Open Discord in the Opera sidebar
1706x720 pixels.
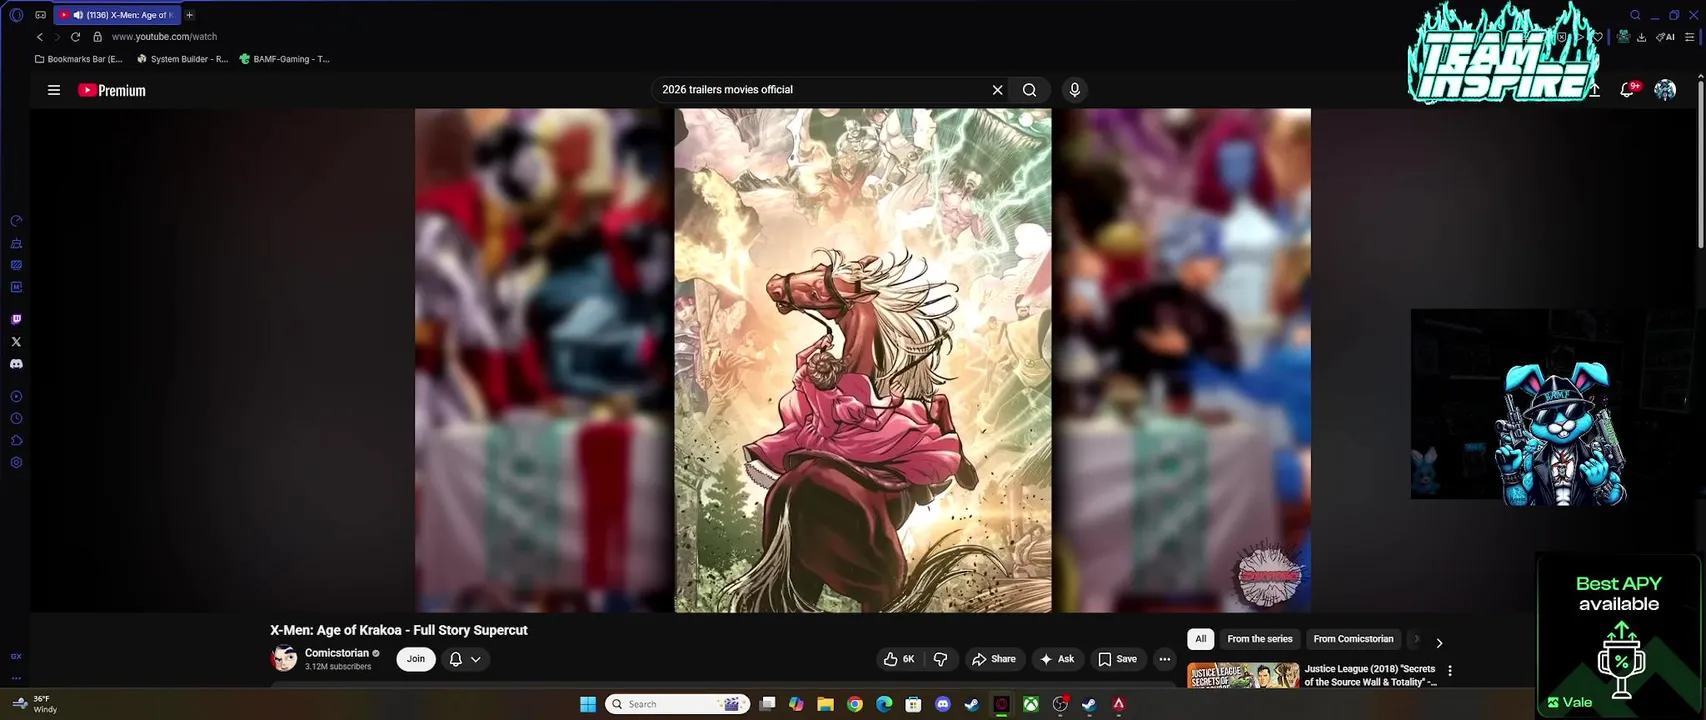click(x=16, y=364)
